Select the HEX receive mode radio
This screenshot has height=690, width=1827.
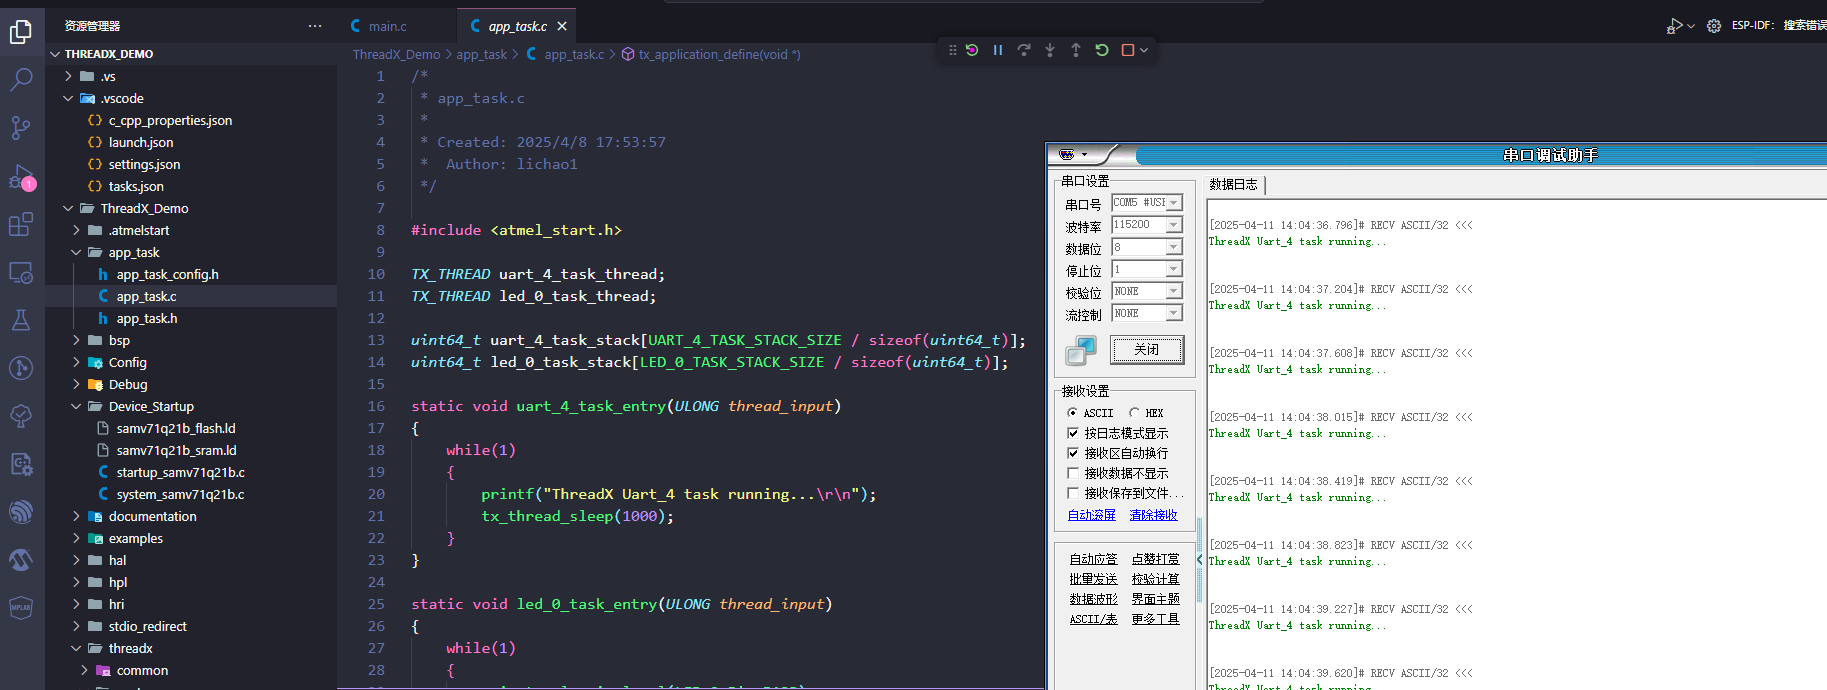(x=1134, y=413)
